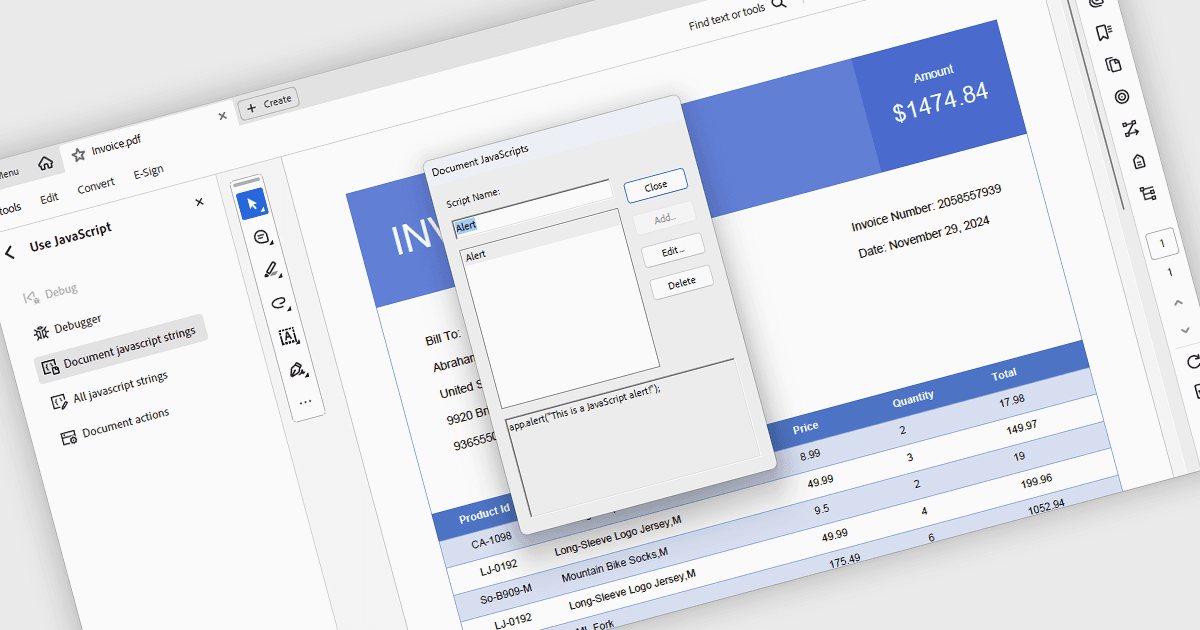
Task: Open All javascript strings
Action: (109, 389)
